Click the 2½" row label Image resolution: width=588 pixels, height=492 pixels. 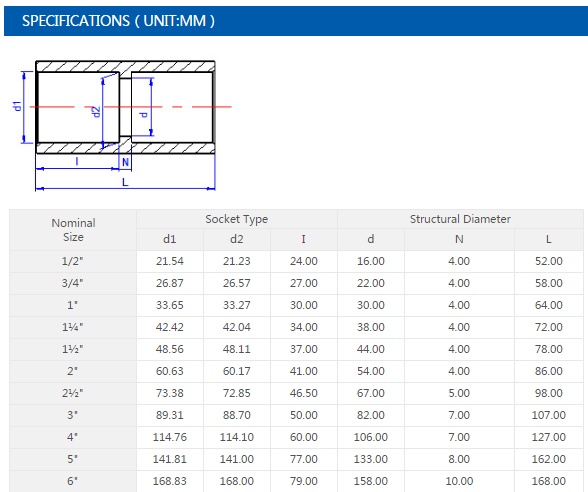point(73,393)
